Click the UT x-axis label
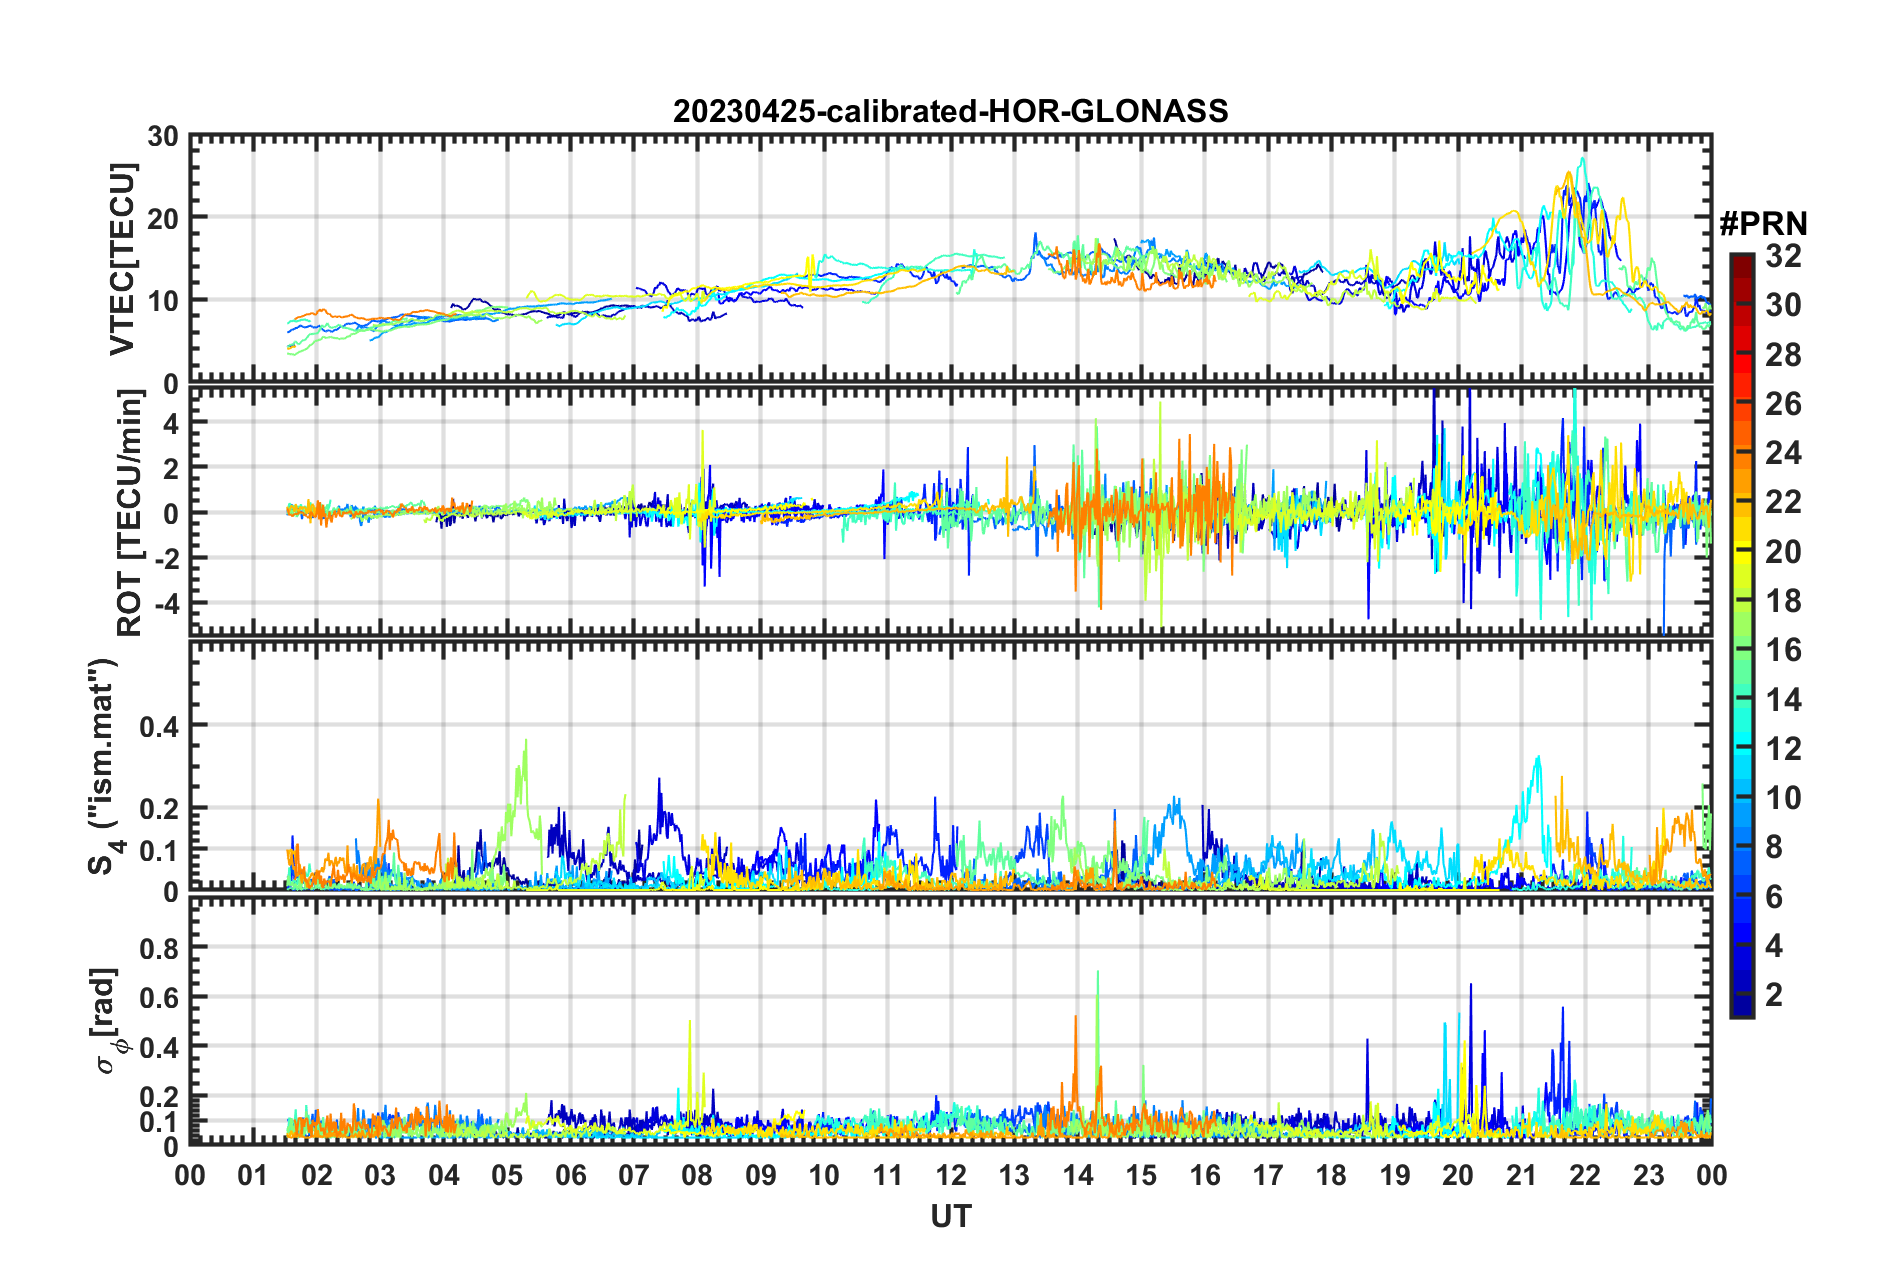 click(950, 1216)
